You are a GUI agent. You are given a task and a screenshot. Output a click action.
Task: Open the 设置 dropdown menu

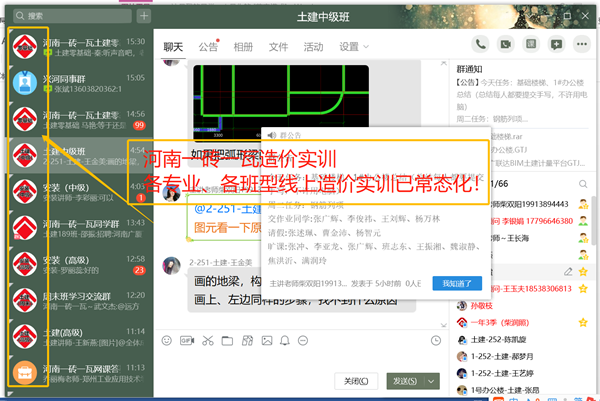pos(354,47)
